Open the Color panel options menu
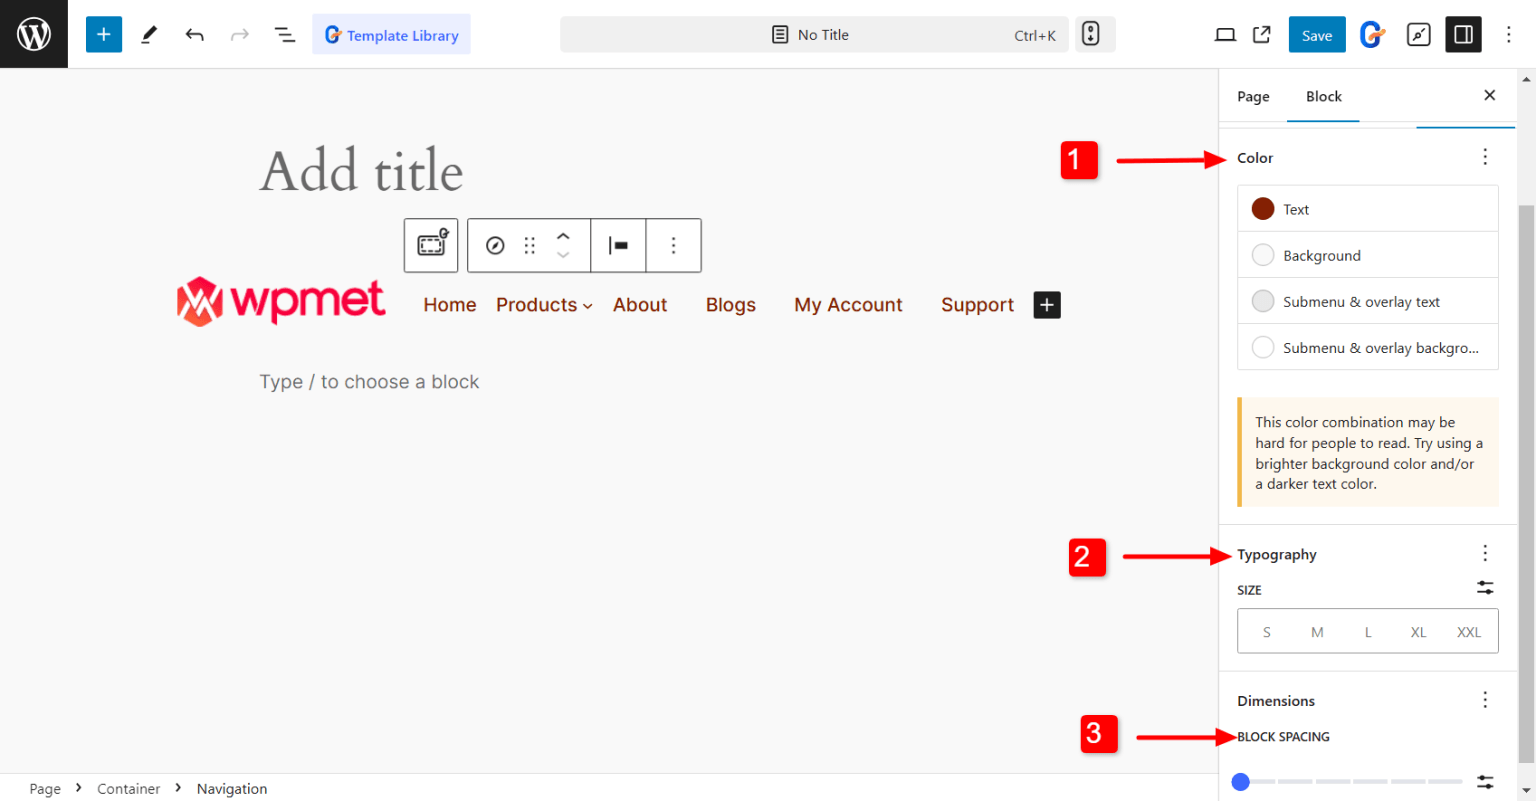This screenshot has height=801, width=1536. [x=1485, y=157]
